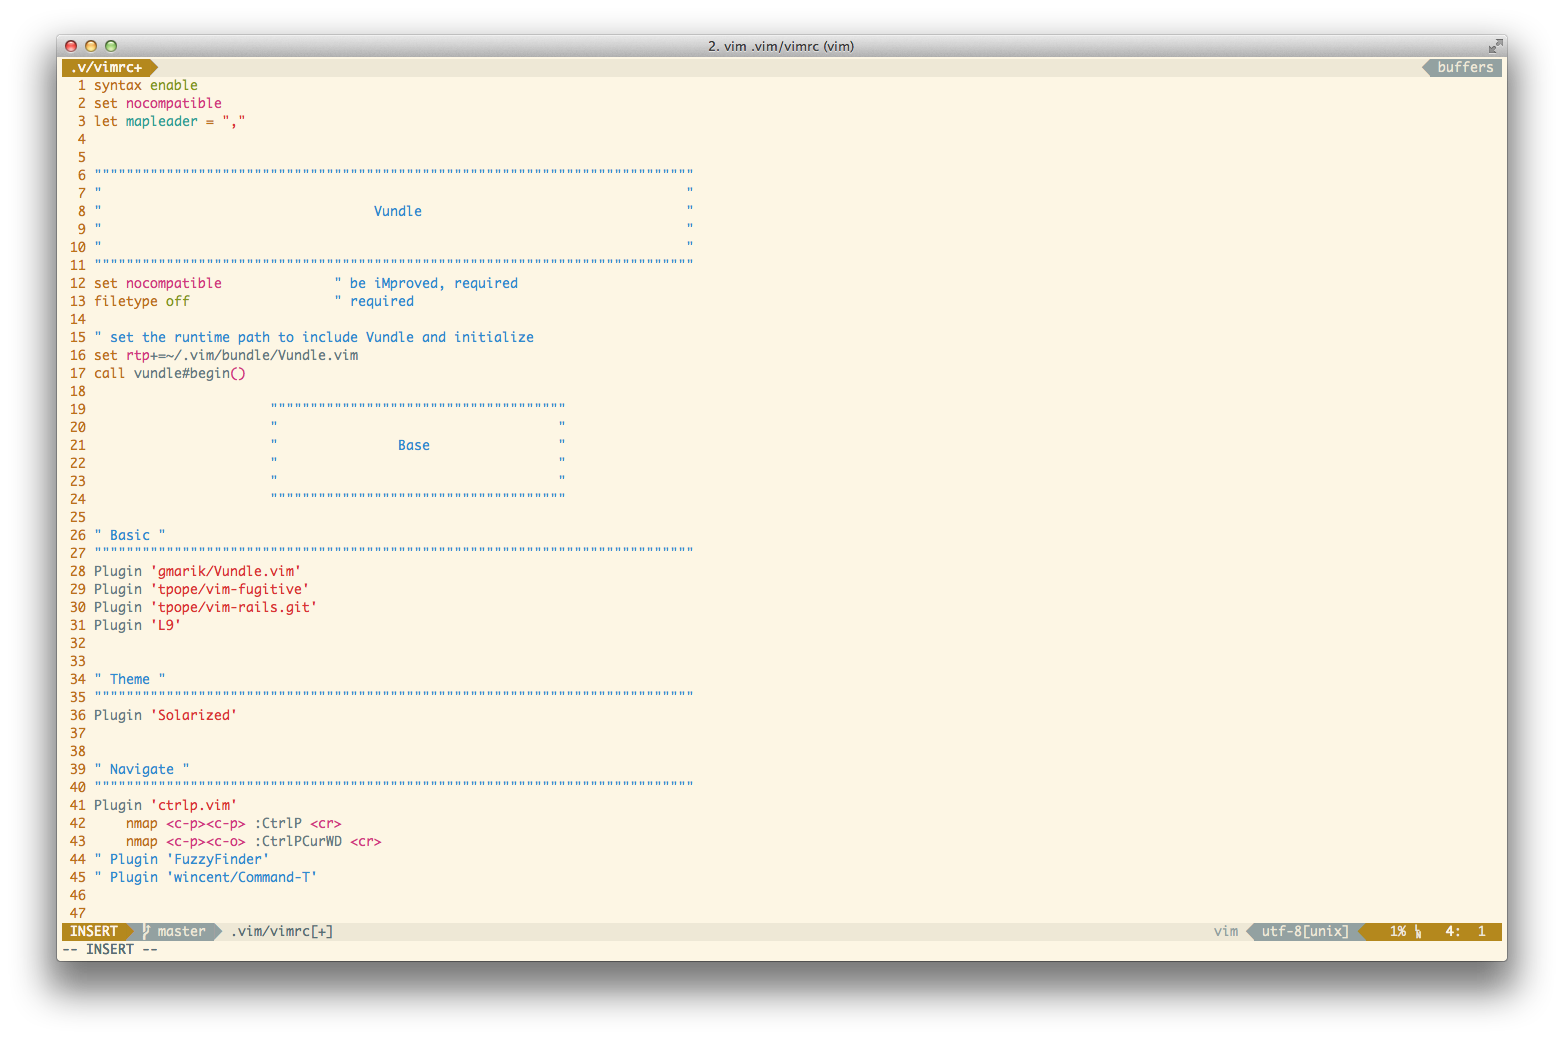Click the line number symbol in statusline
The image size is (1564, 1040).
1418,932
